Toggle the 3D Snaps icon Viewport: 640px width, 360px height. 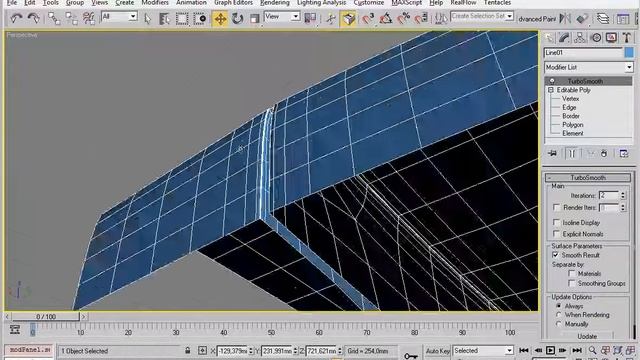pos(368,18)
